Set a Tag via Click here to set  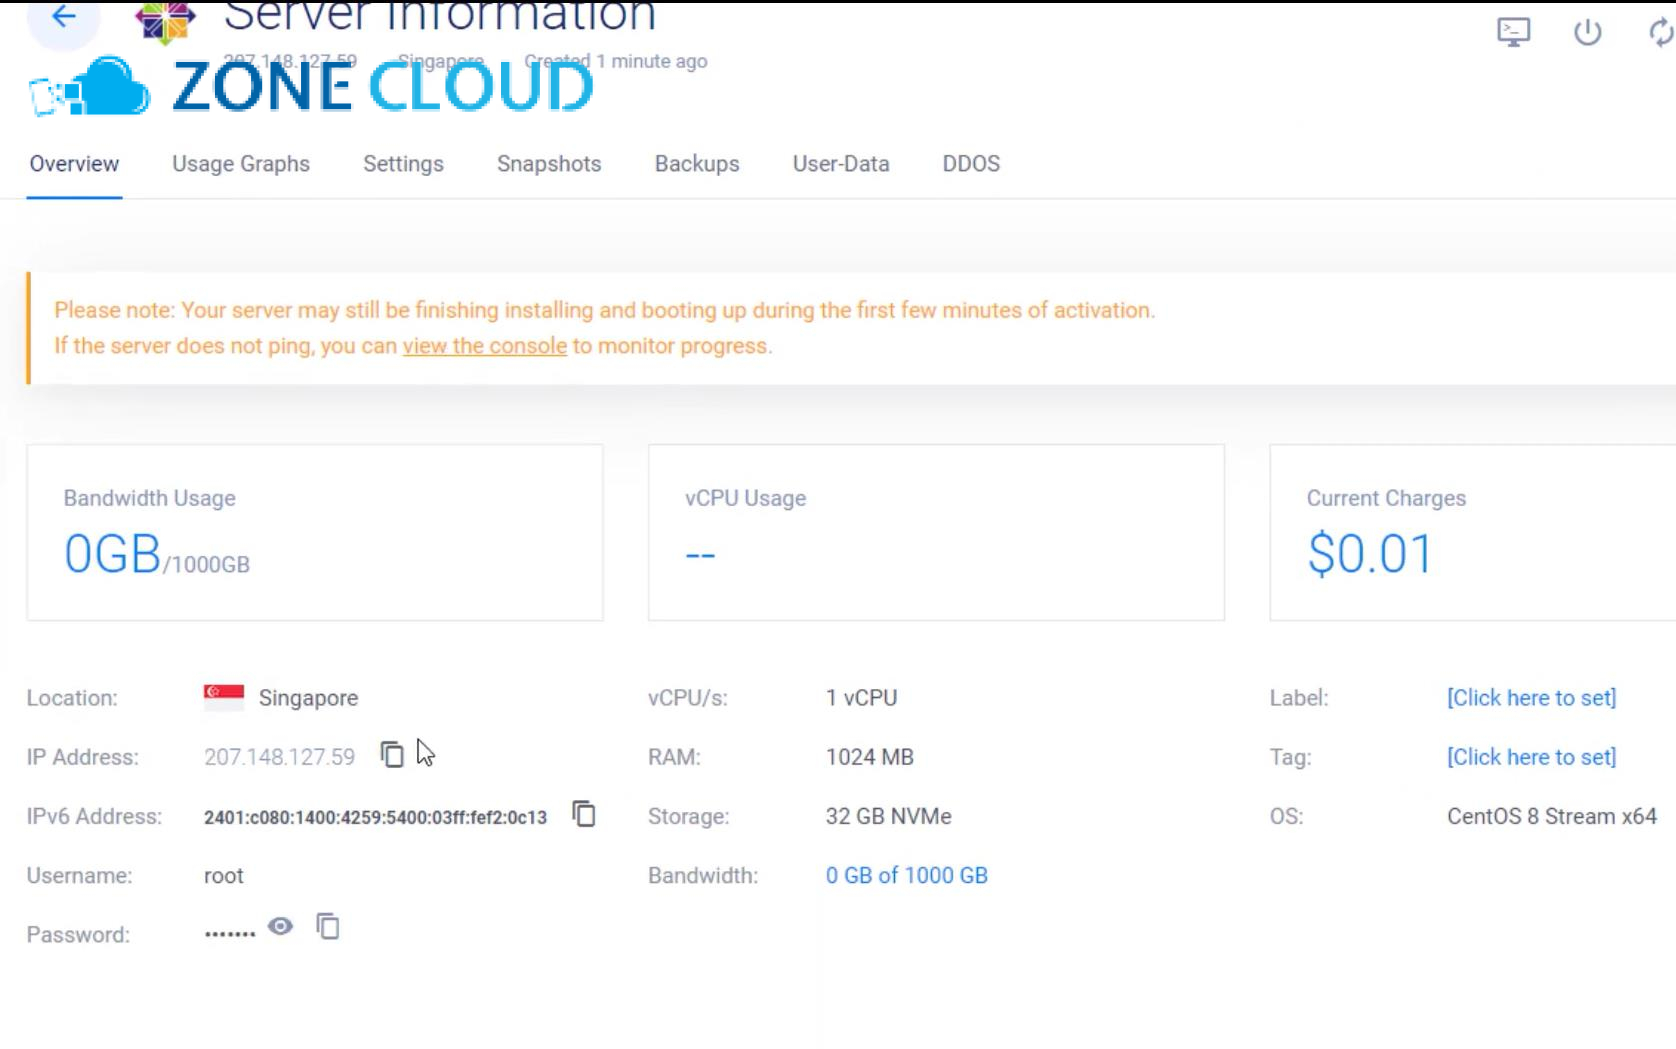click(x=1532, y=757)
